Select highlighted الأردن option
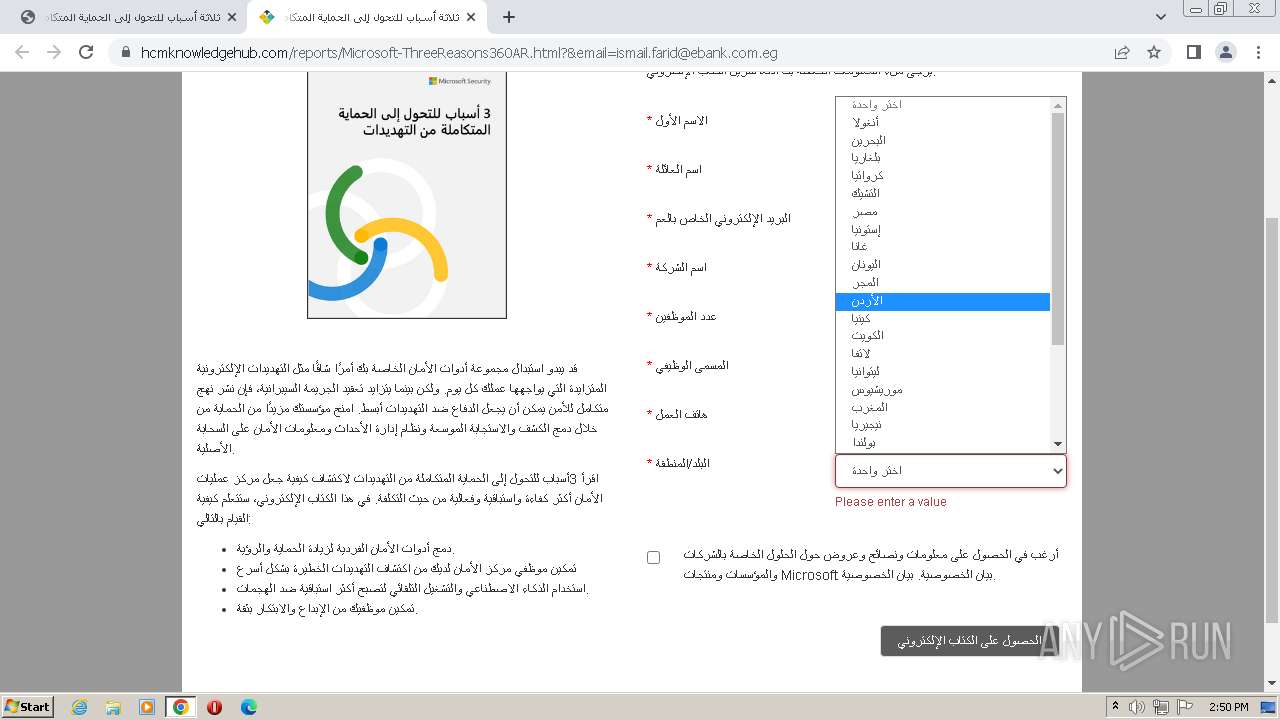Screen dimensions: 1280x720 click(x=943, y=301)
